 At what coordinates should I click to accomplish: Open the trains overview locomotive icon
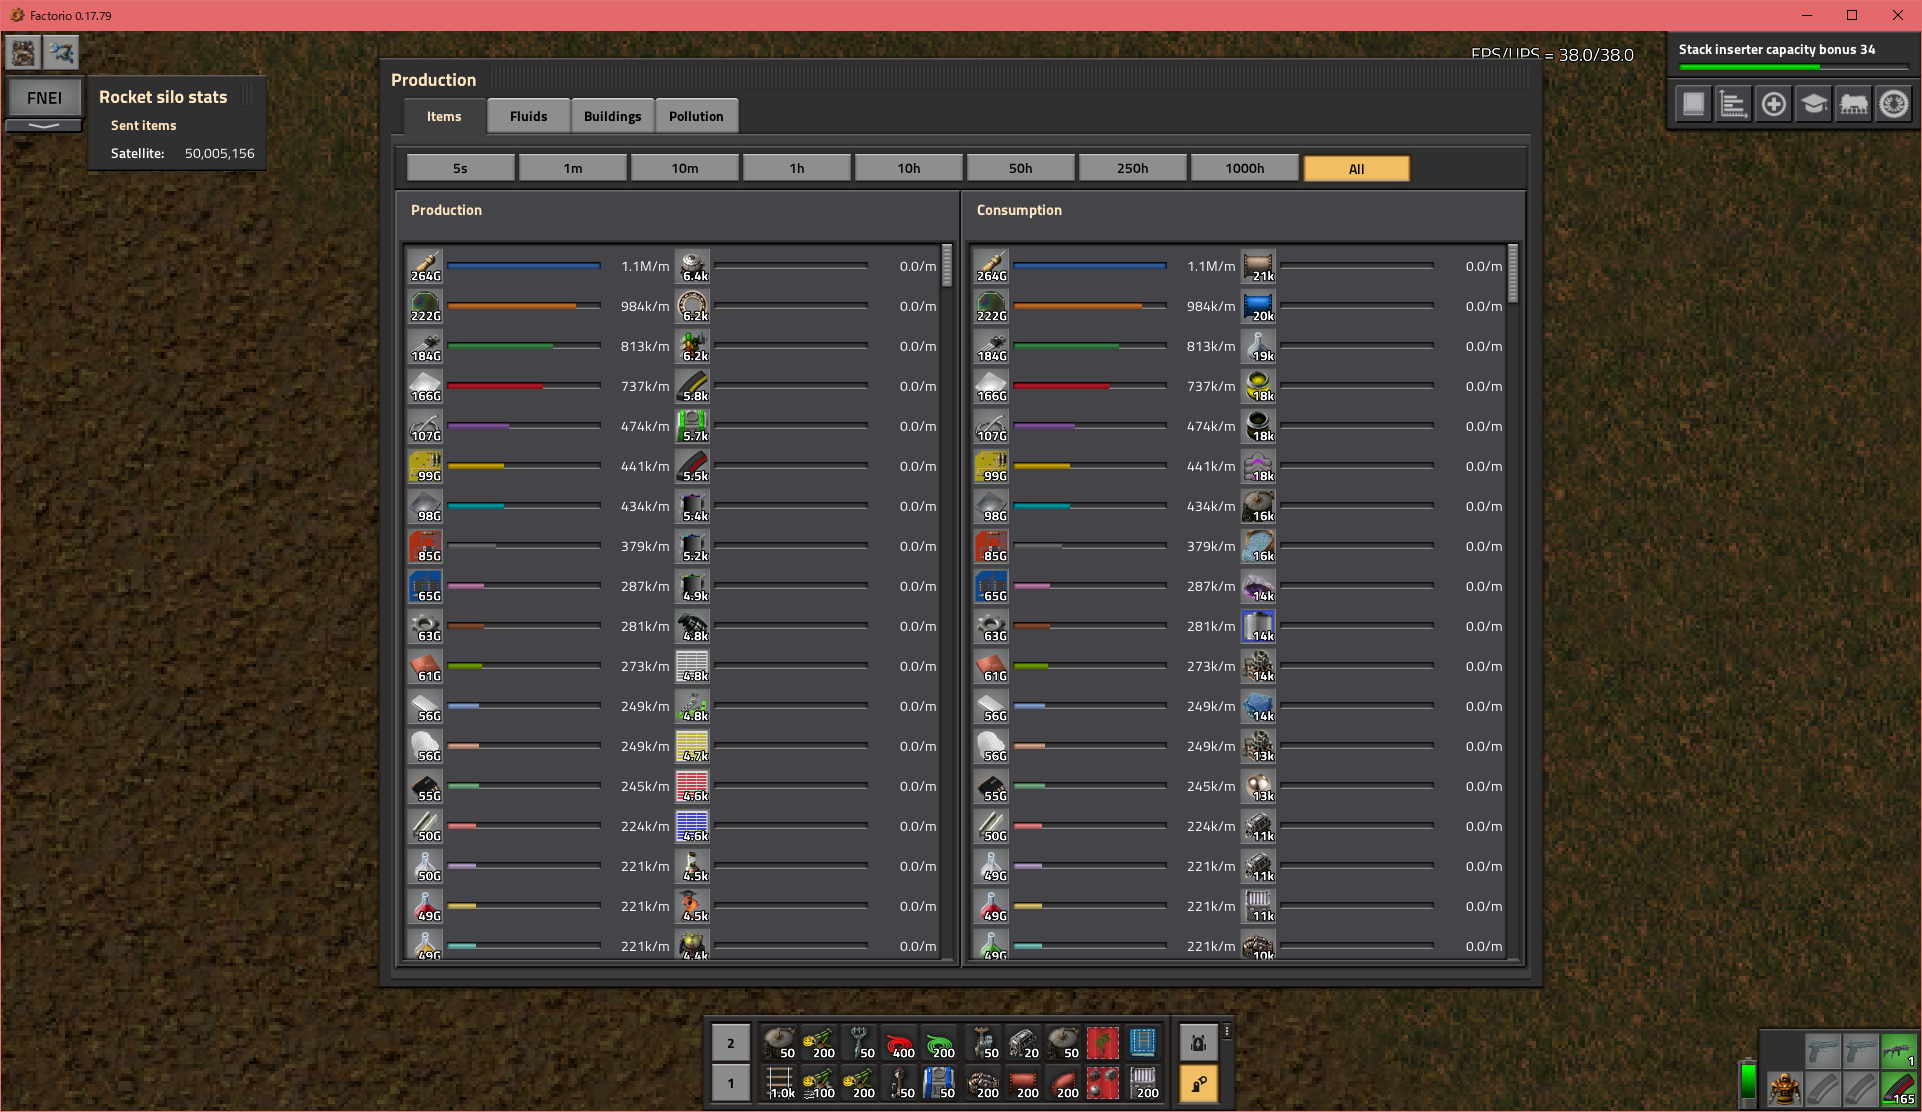point(1854,104)
